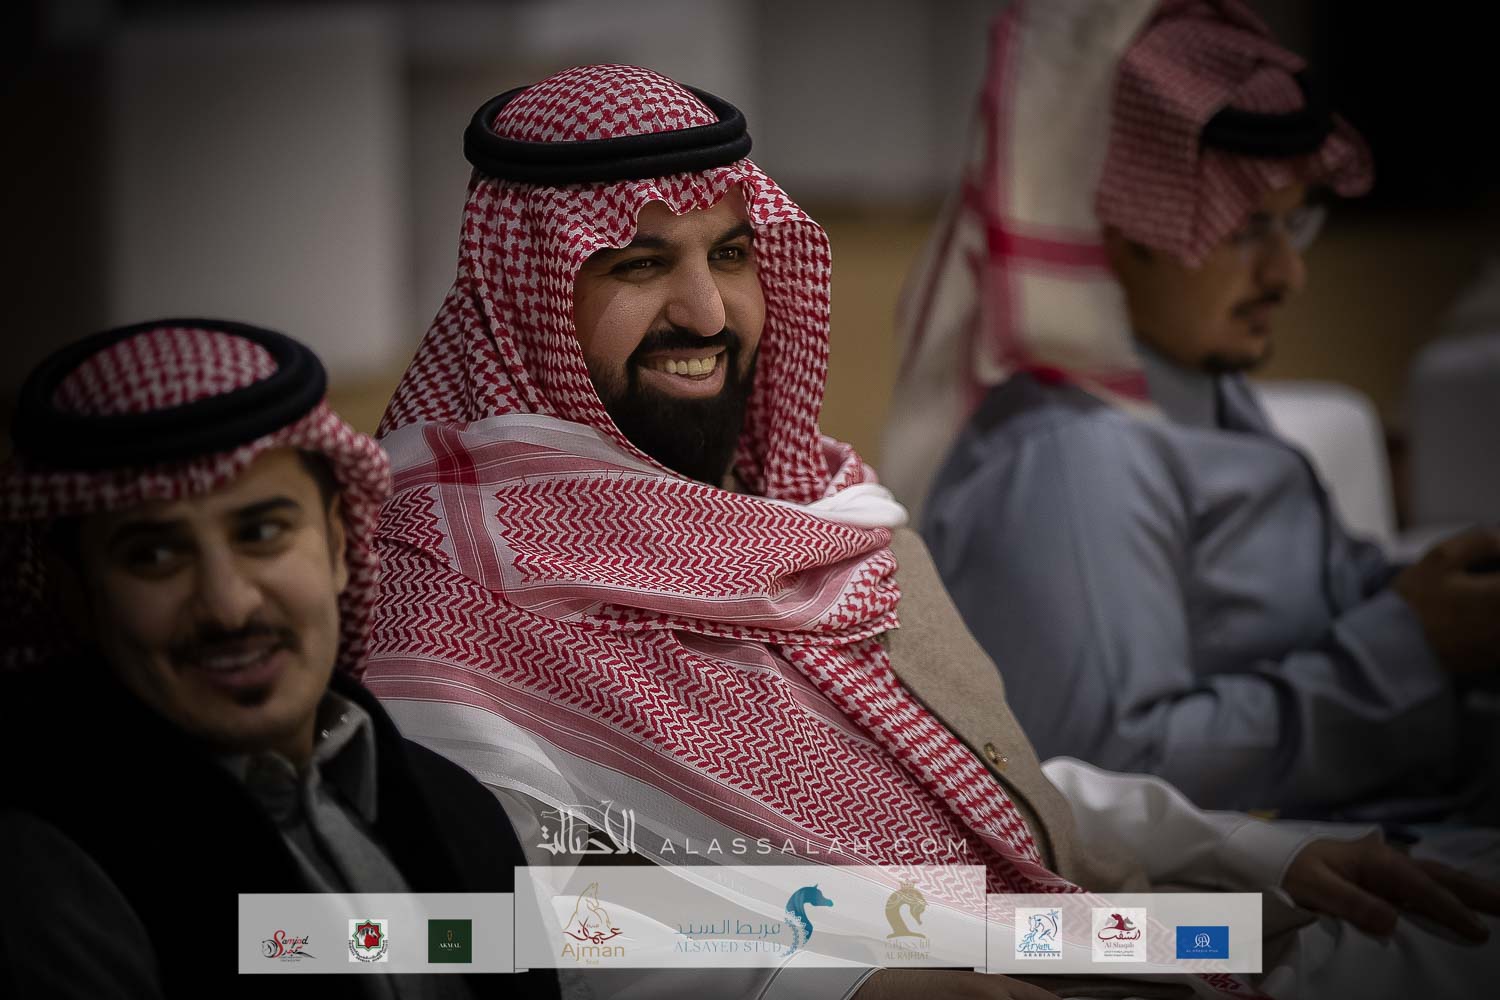
Task: Click the red checkered scarf across the chest
Action: point(640,580)
